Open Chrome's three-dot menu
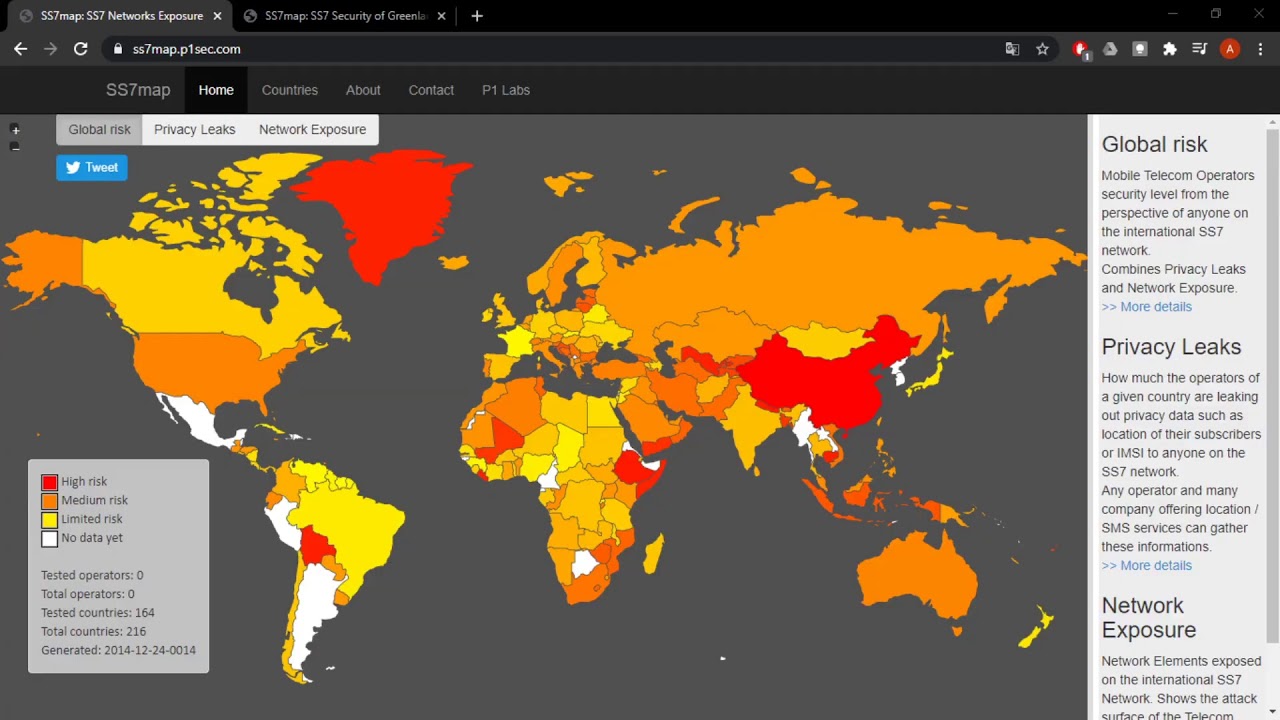Image resolution: width=1280 pixels, height=720 pixels. [x=1260, y=49]
